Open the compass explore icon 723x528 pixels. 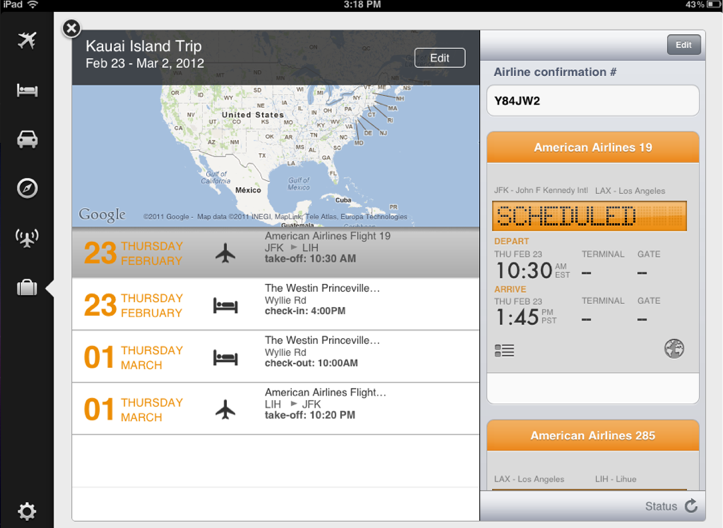pyautogui.click(x=27, y=188)
